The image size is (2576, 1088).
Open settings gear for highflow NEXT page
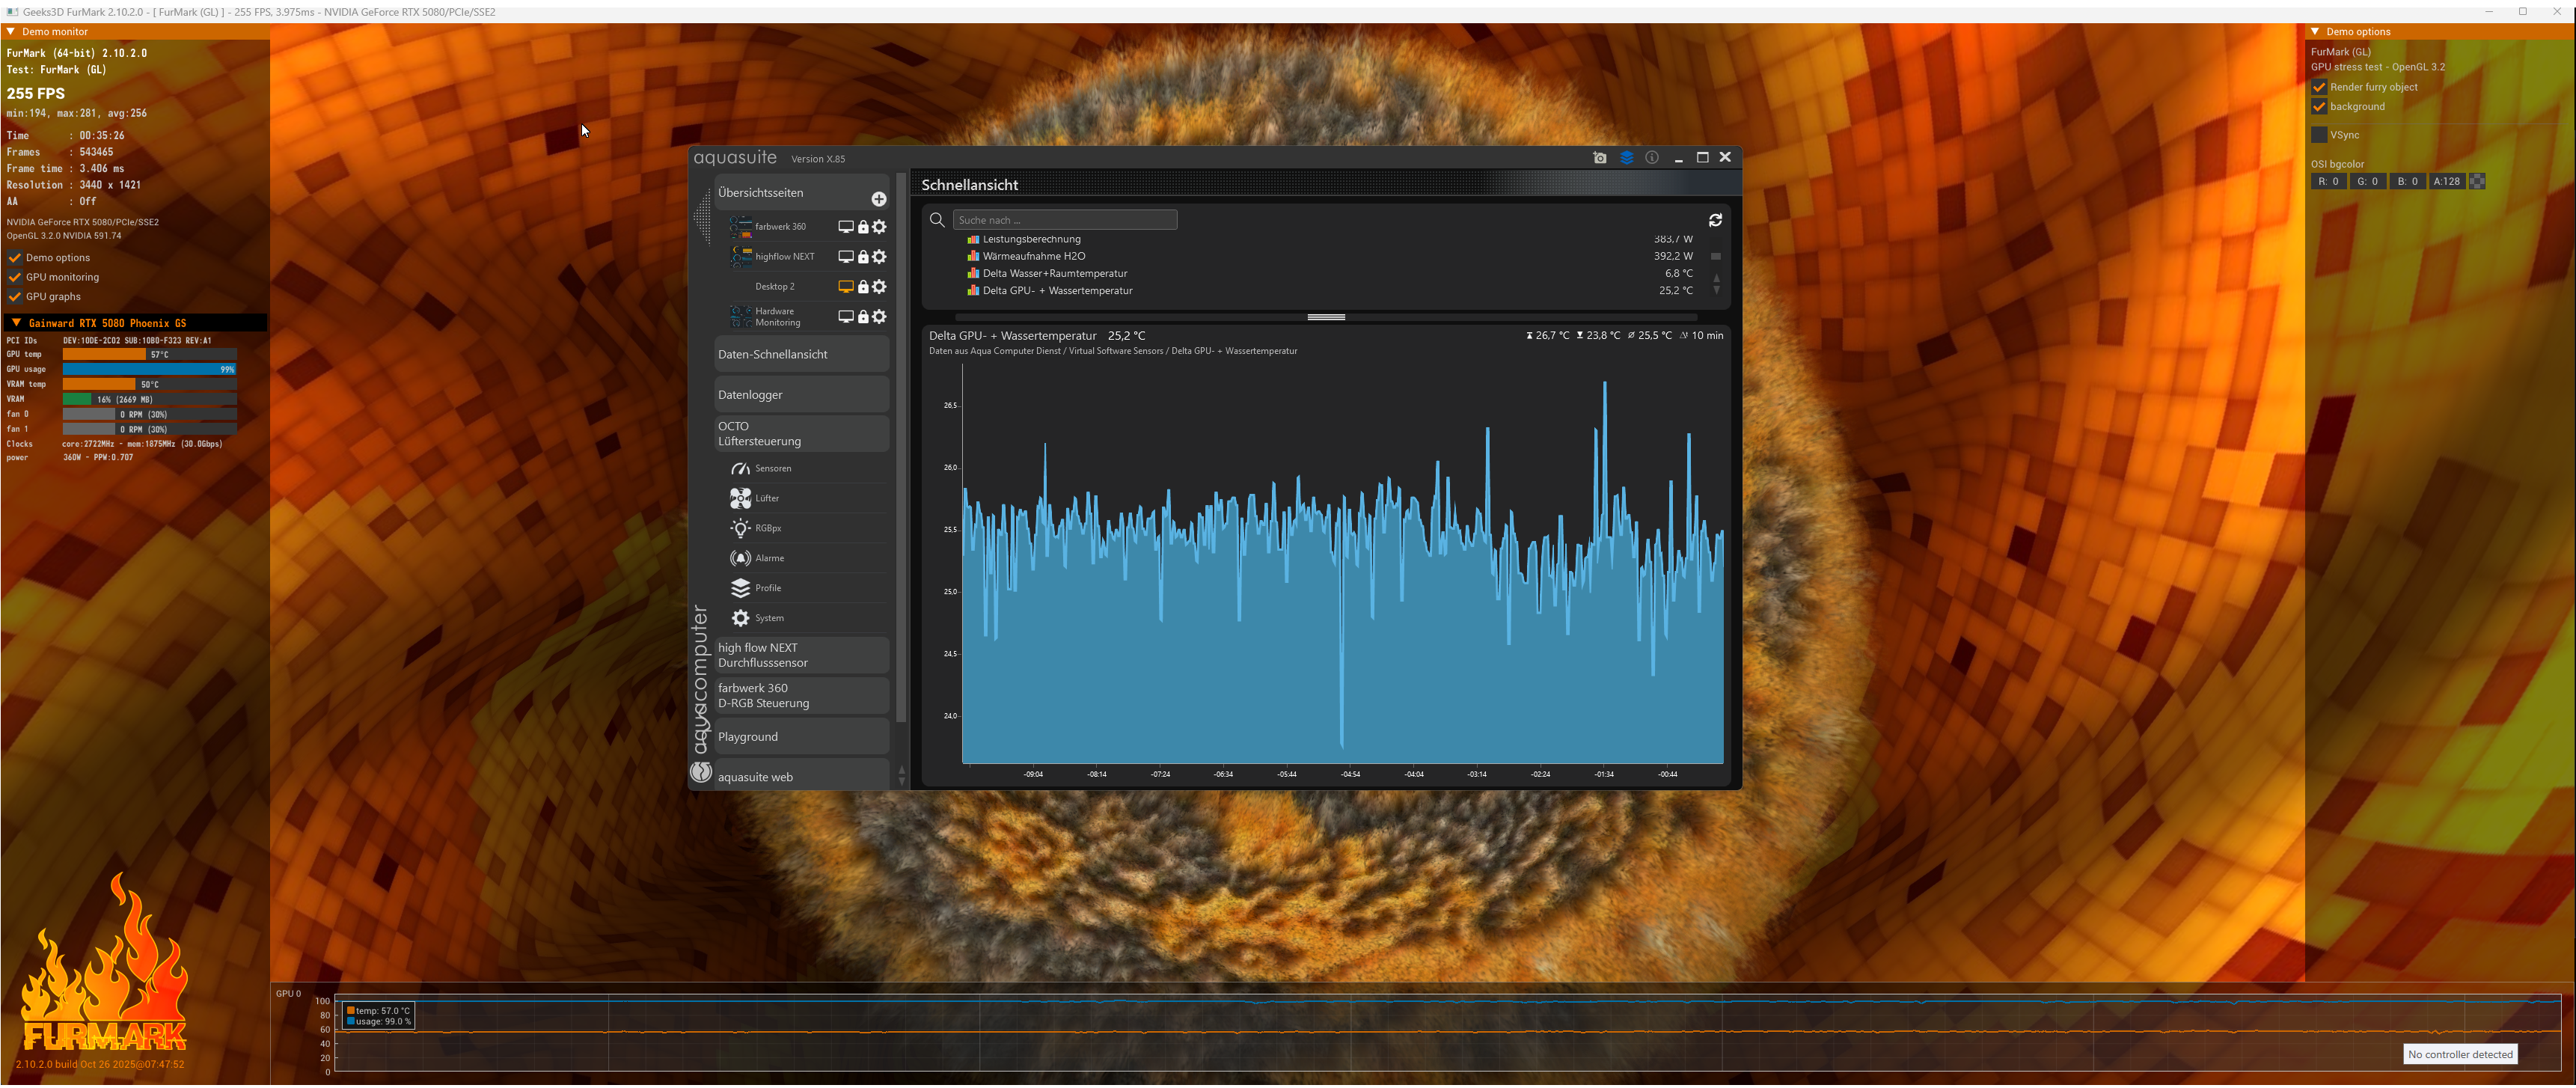click(879, 257)
